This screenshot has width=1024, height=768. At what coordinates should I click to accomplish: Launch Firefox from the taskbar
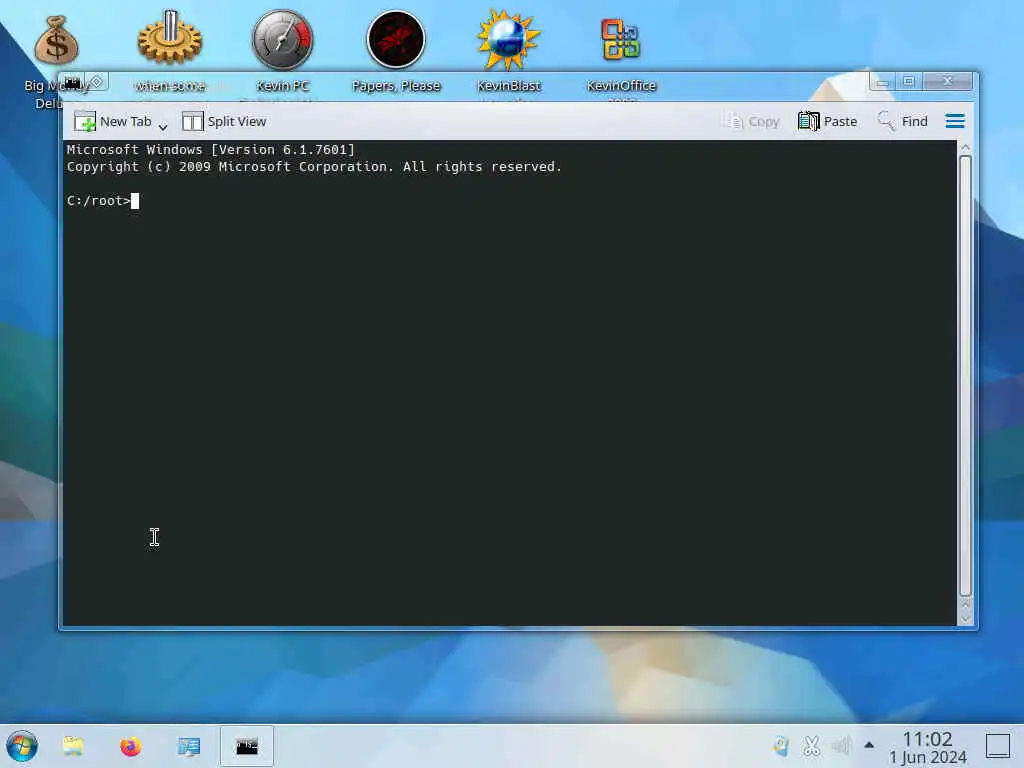point(131,746)
